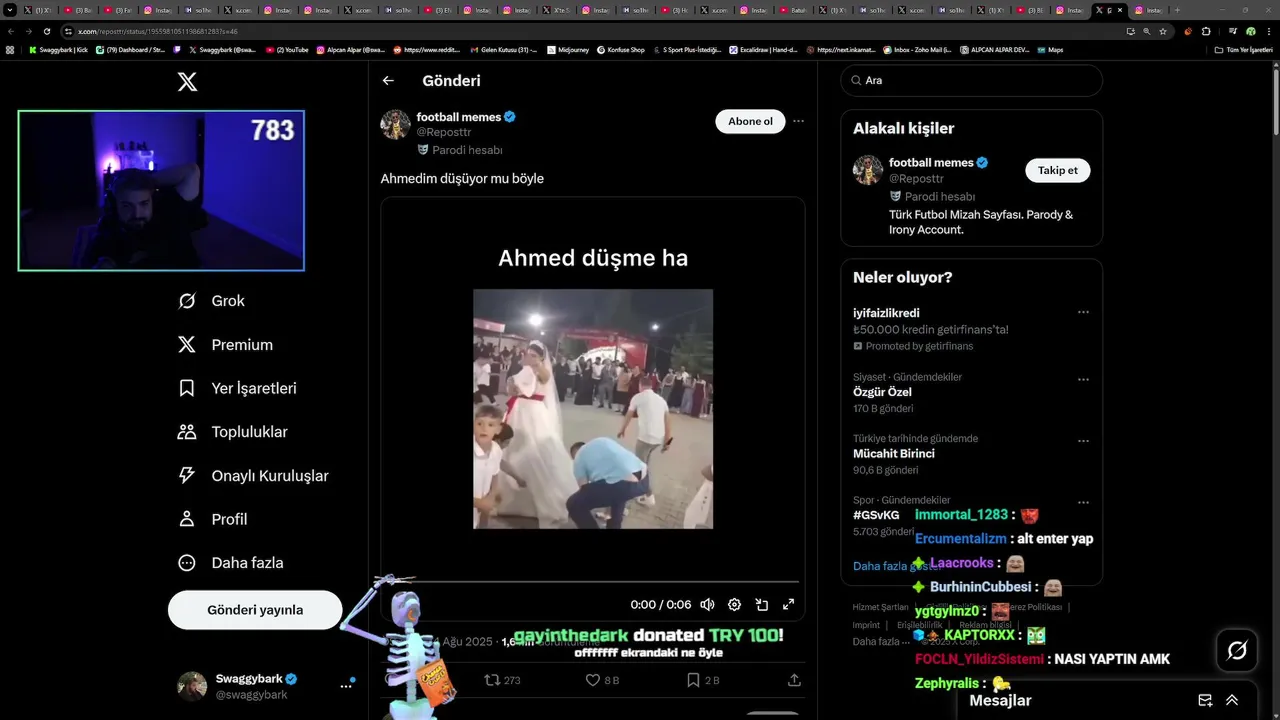This screenshot has height=720, width=1280.
Task: Open the Swaggybark account menu dots
Action: (346, 685)
